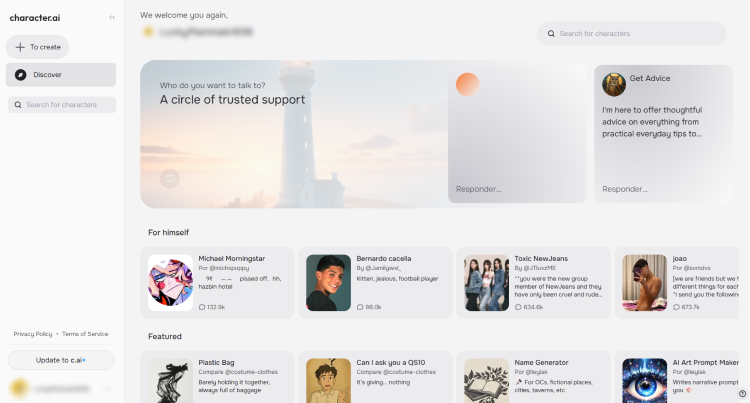Focus the sidebar Search for characters field

pos(62,105)
